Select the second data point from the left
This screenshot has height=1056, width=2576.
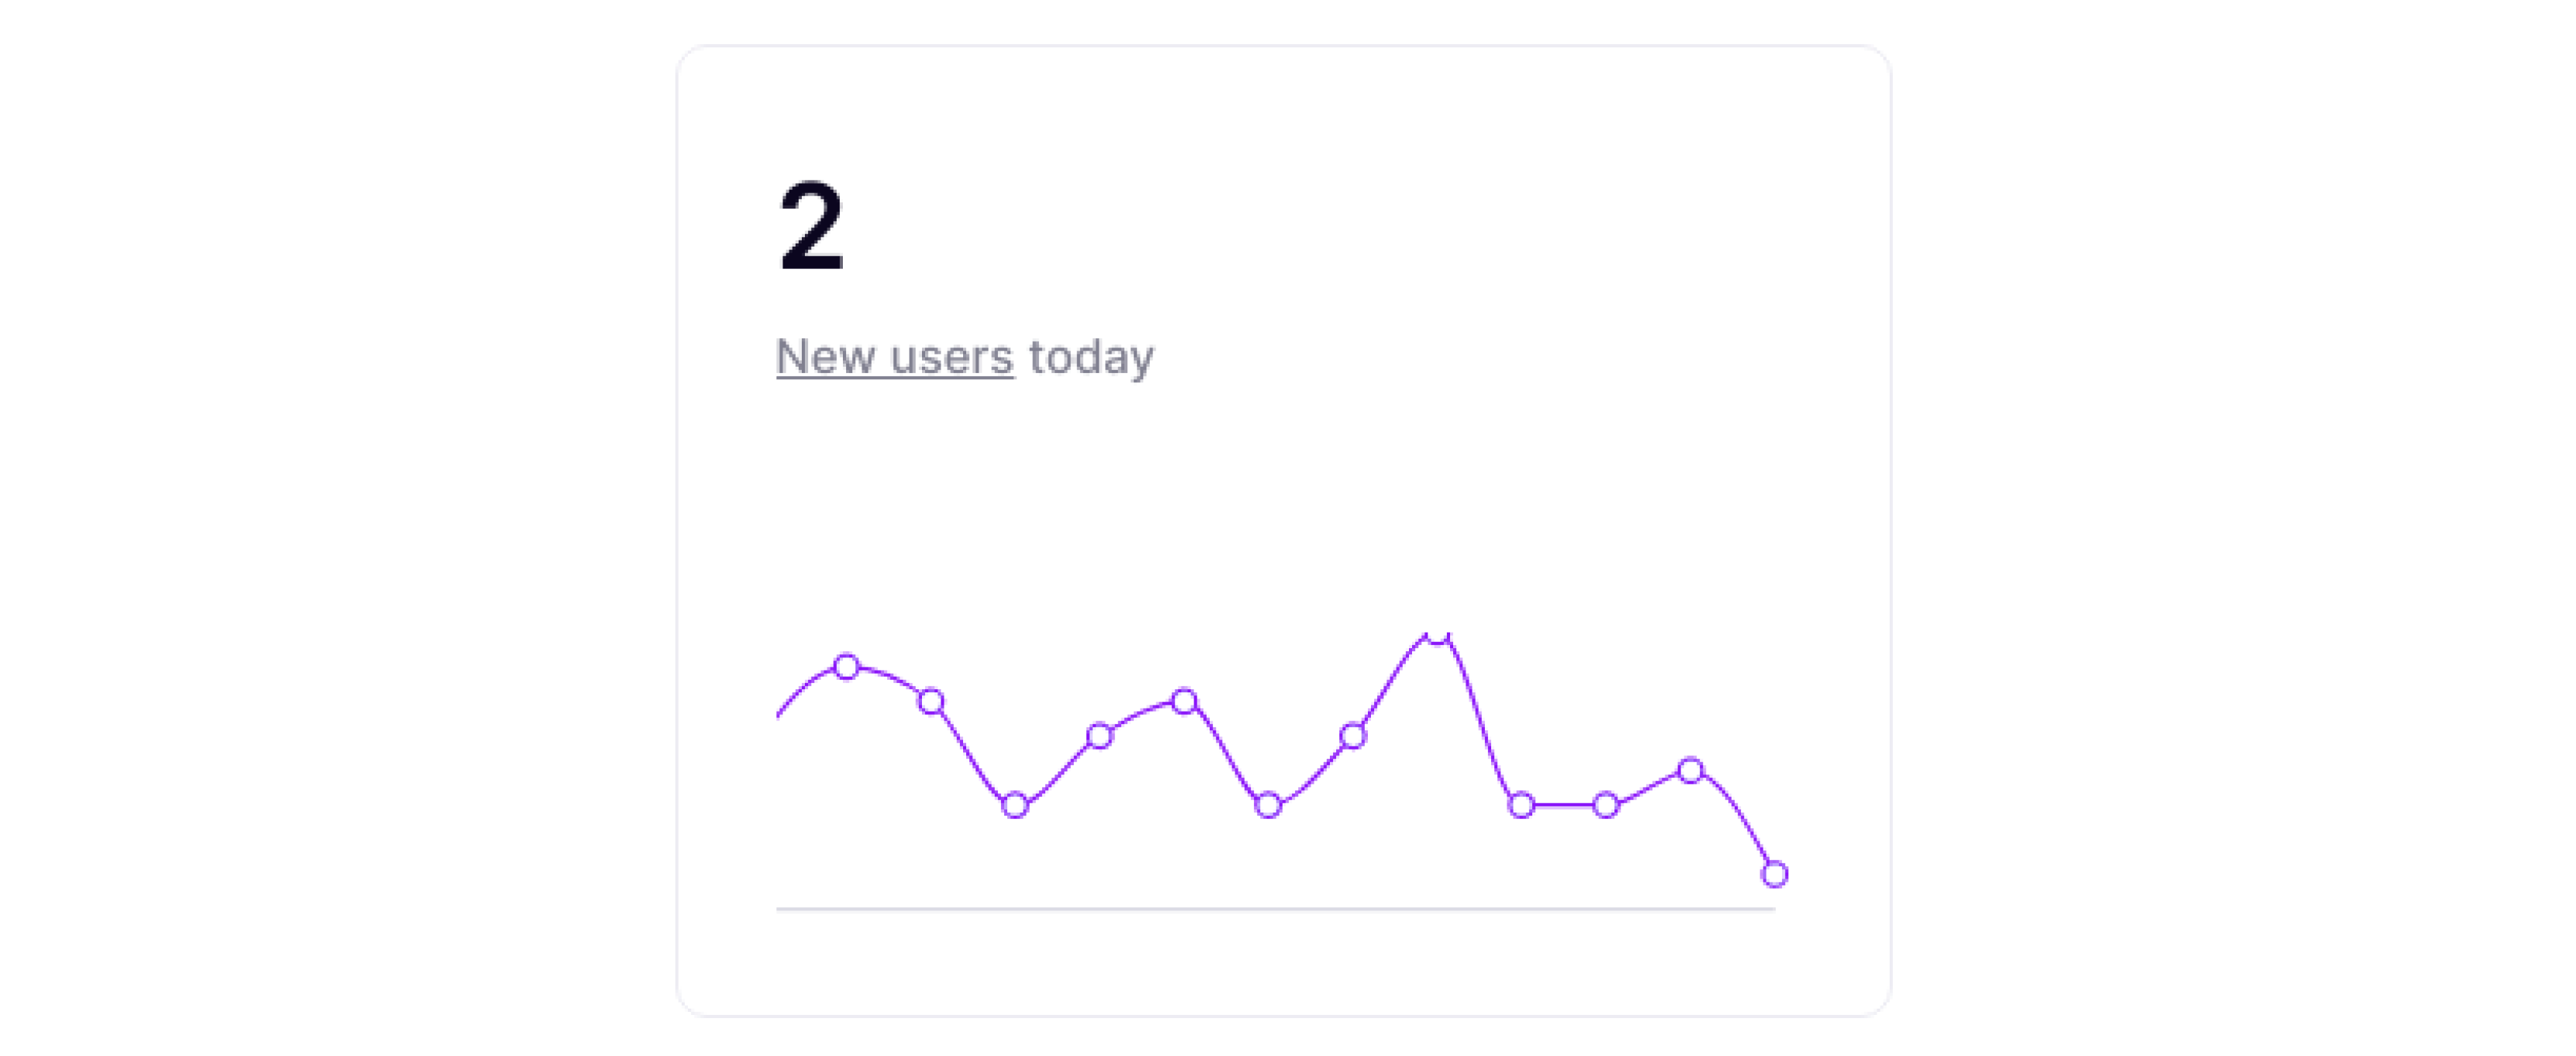[x=931, y=702]
